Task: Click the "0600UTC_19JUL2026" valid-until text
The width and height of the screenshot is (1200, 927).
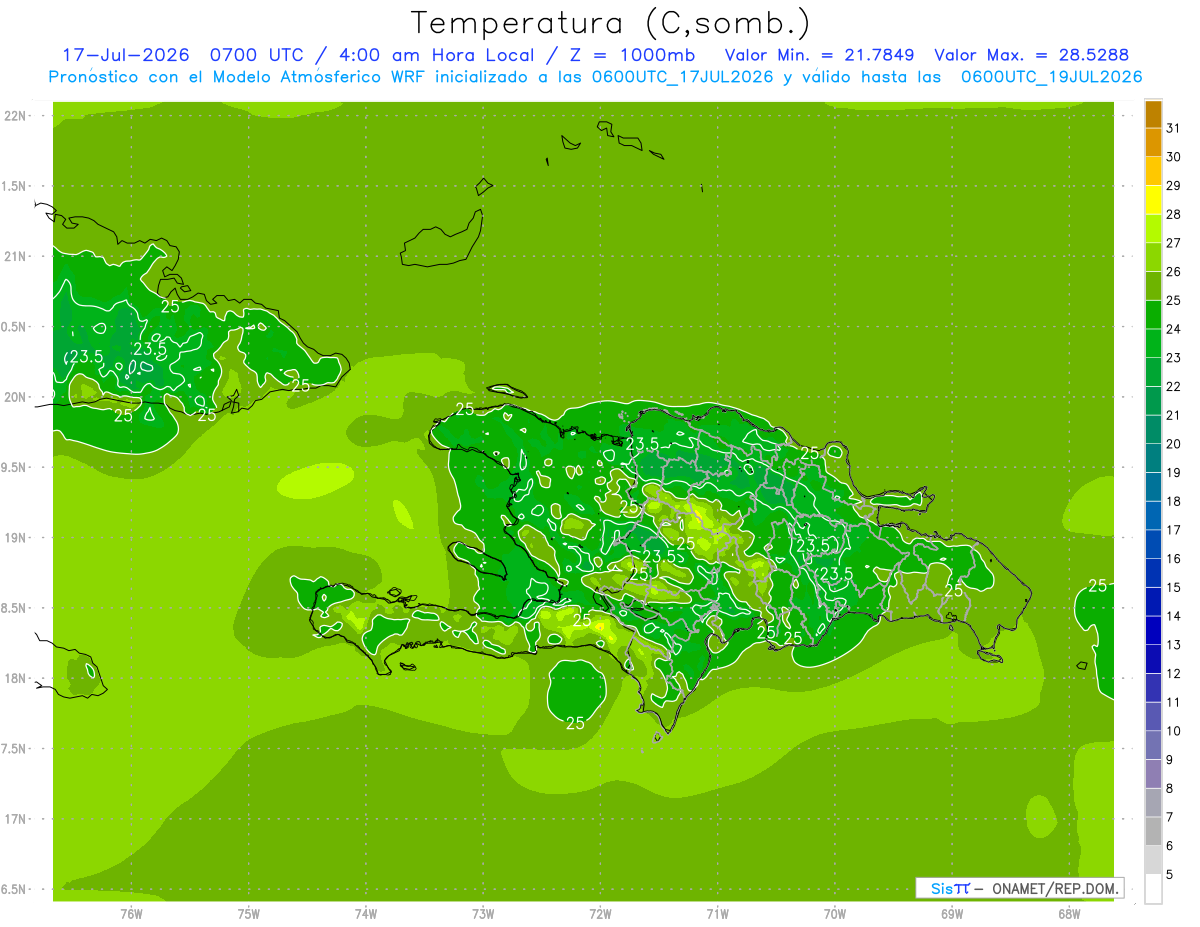Action: [x=1051, y=77]
